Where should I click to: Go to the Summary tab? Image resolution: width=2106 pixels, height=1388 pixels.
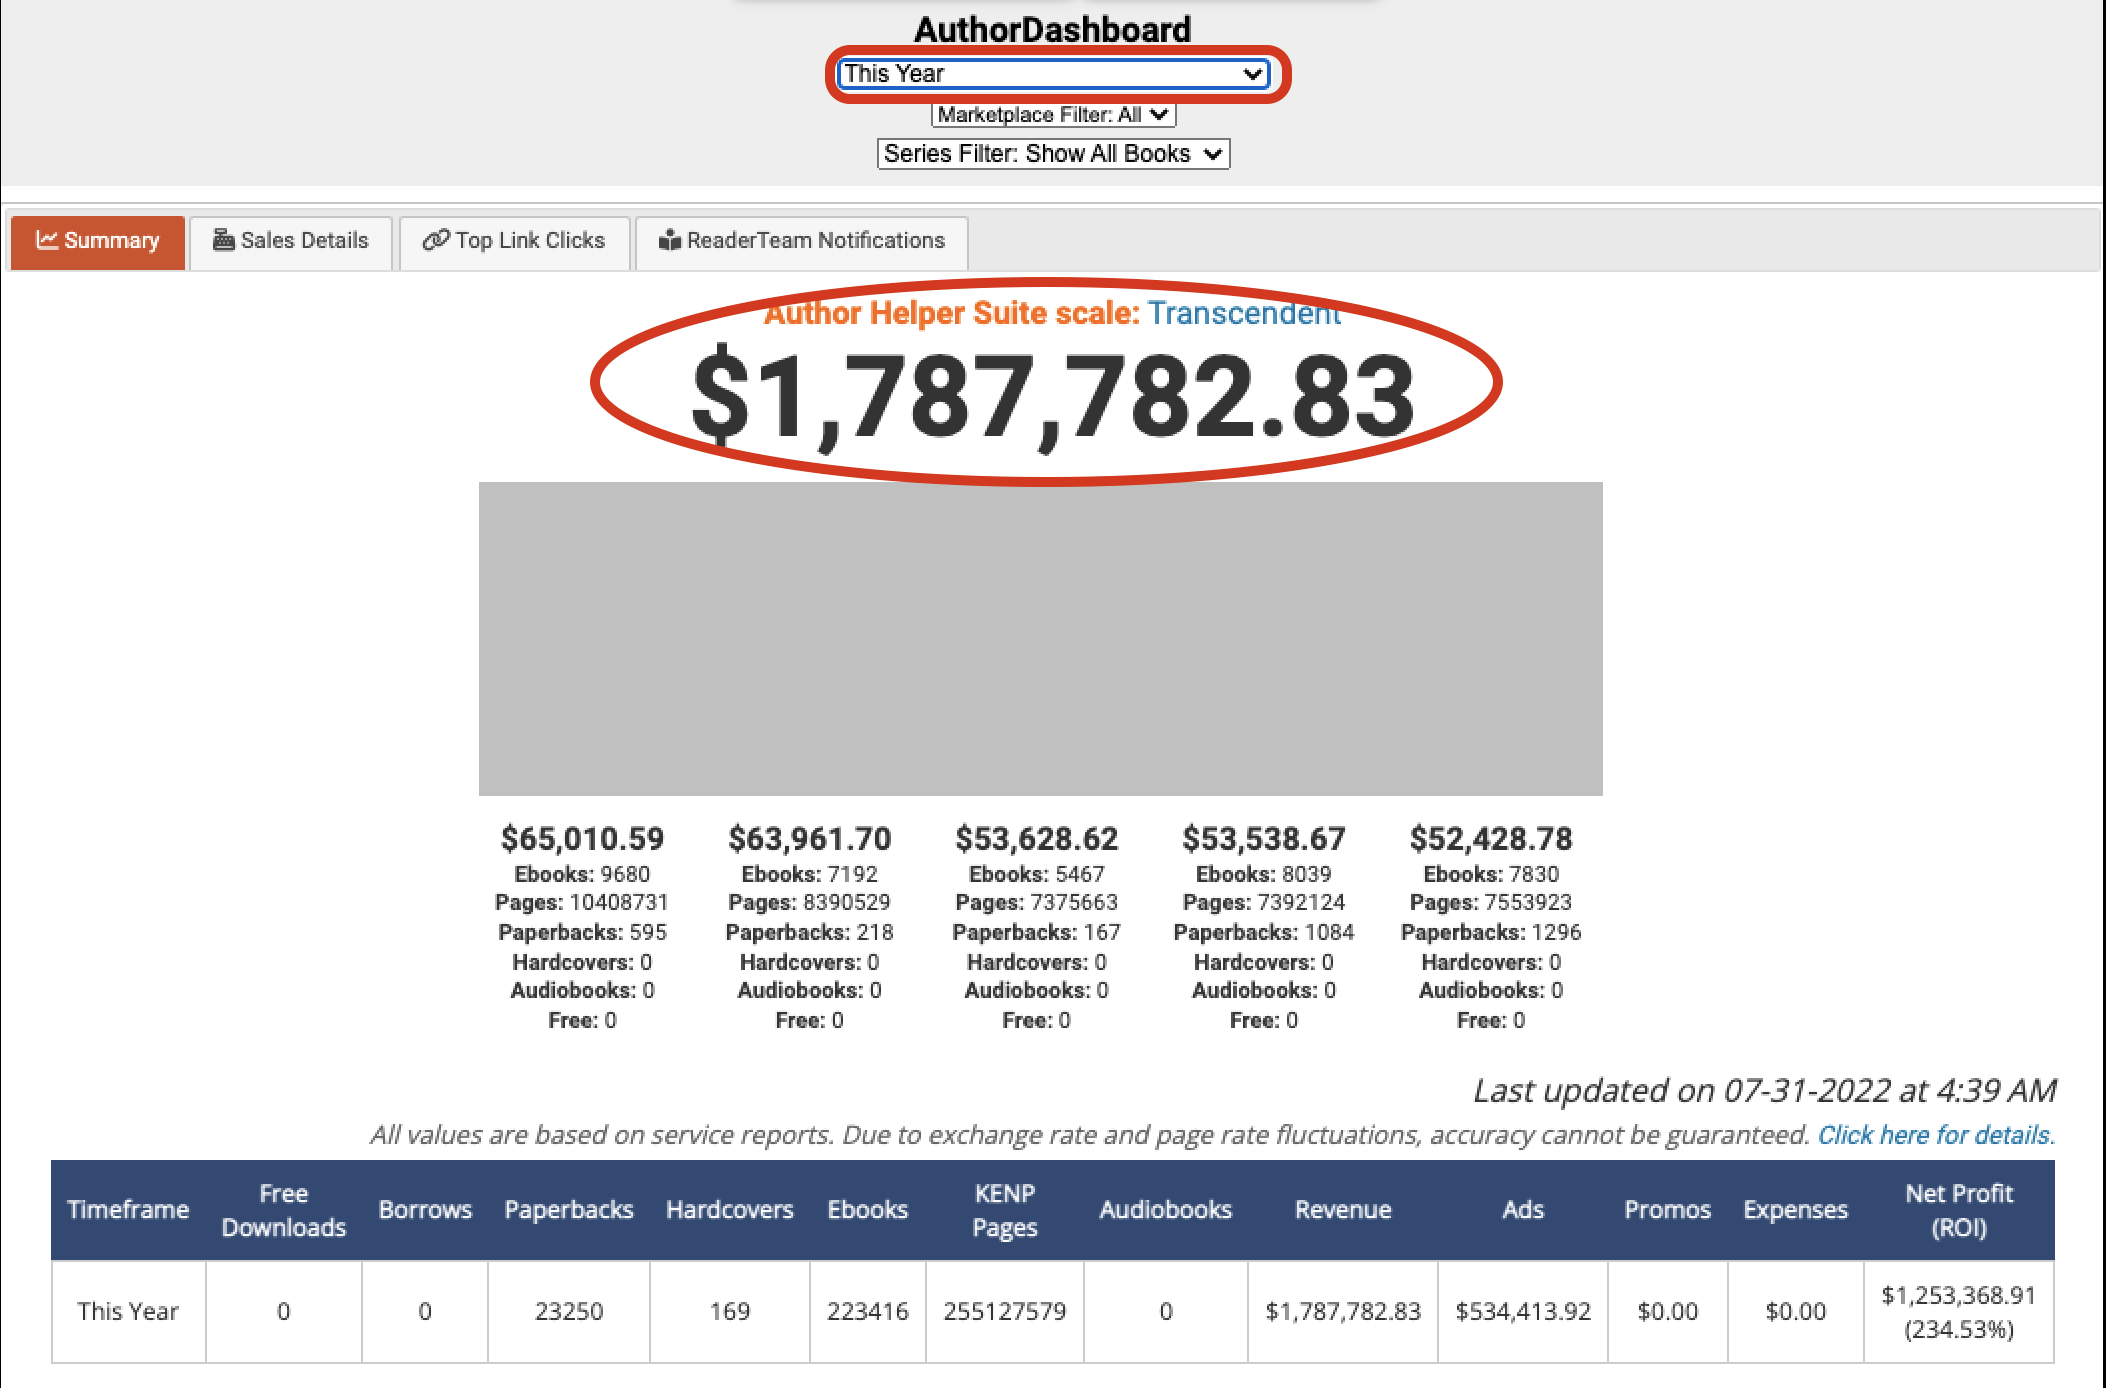point(98,241)
